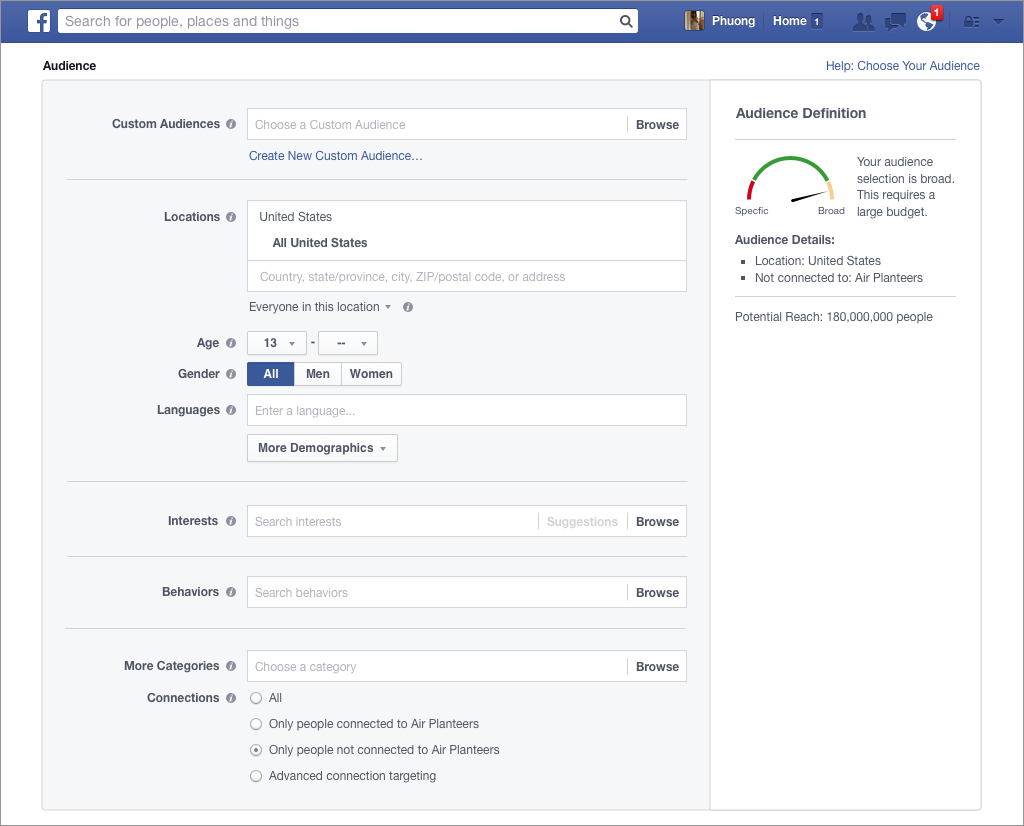Viewport: 1024px width, 826px height.
Task: Click the Facebook logo icon
Action: 39,22
